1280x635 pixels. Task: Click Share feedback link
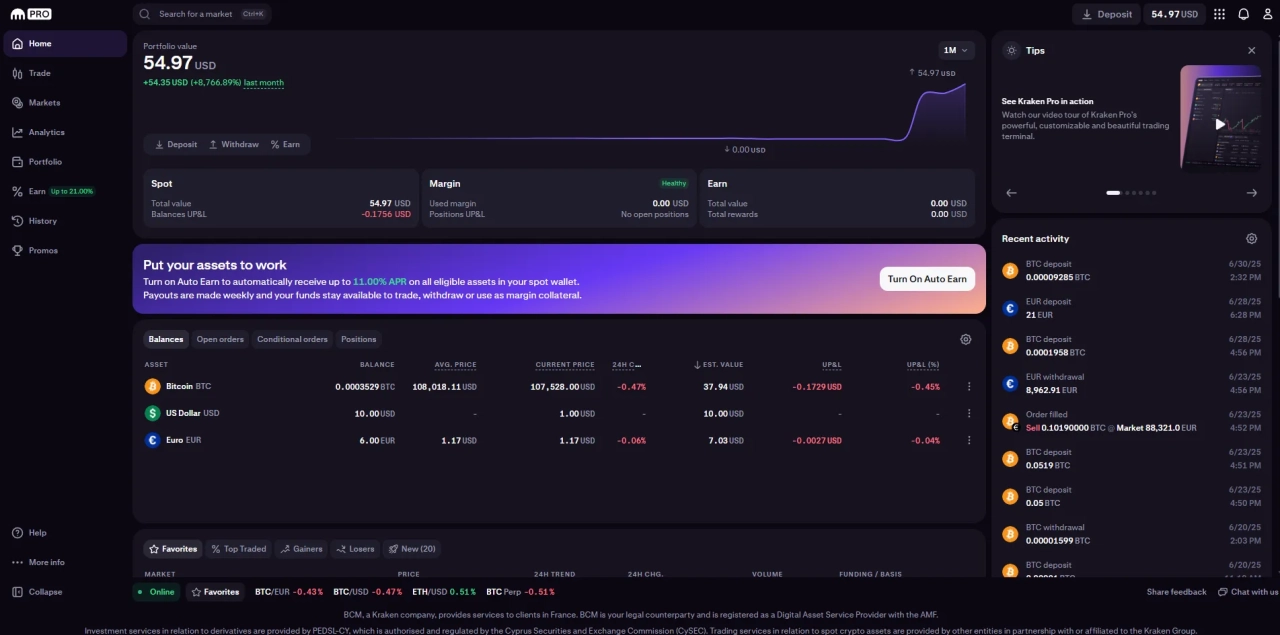point(1176,592)
